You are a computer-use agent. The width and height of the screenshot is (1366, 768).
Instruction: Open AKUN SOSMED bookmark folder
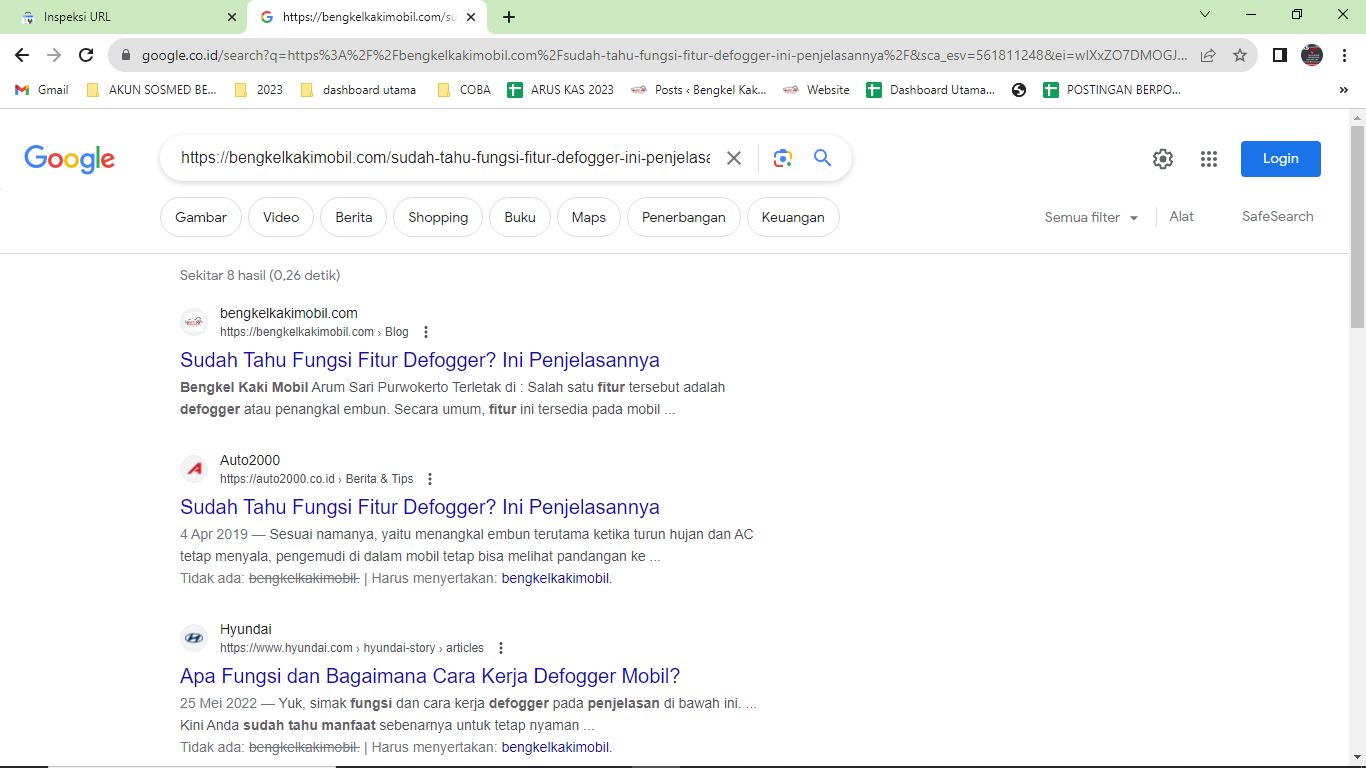[x=151, y=90]
